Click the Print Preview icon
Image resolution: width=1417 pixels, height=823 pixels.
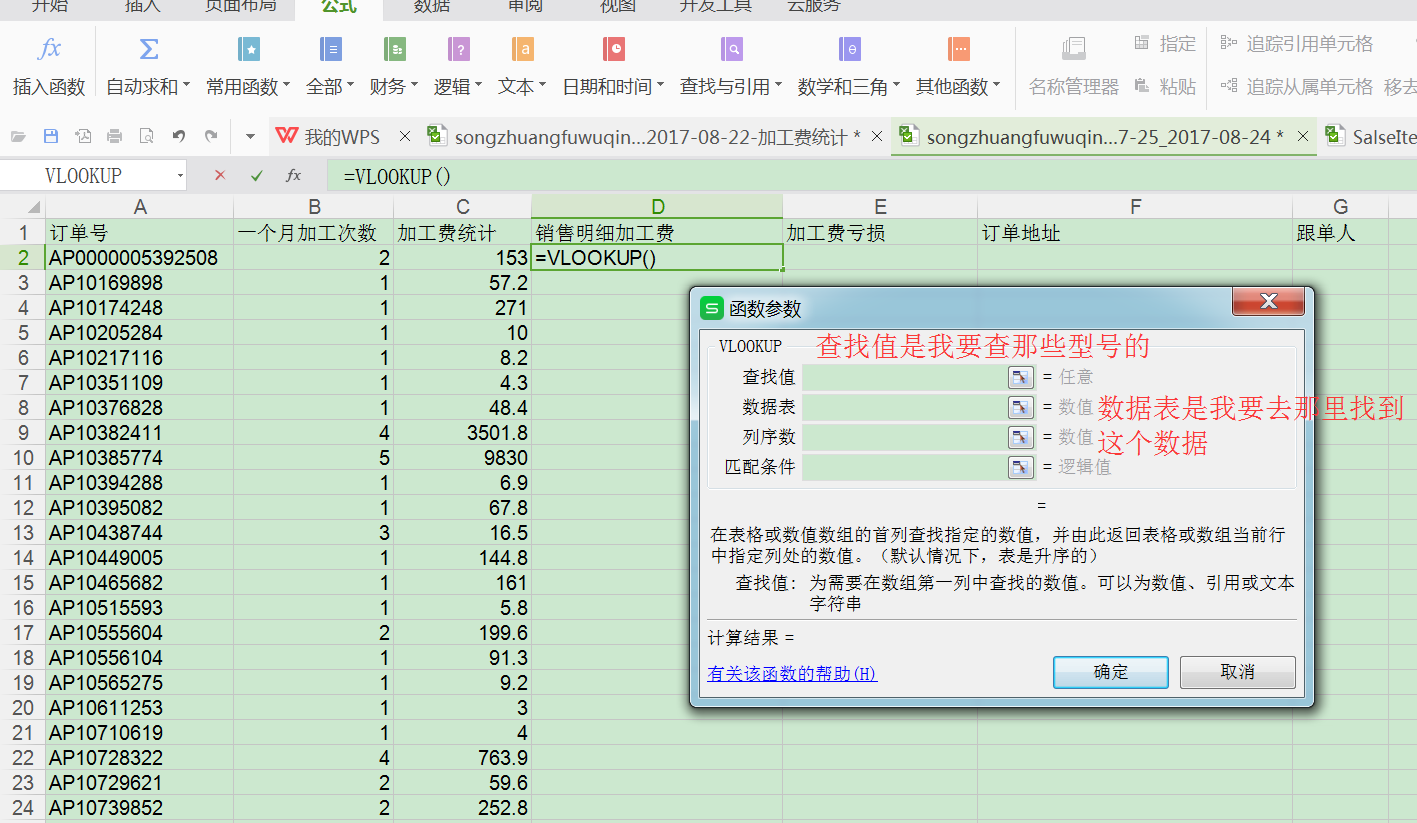tap(146, 136)
